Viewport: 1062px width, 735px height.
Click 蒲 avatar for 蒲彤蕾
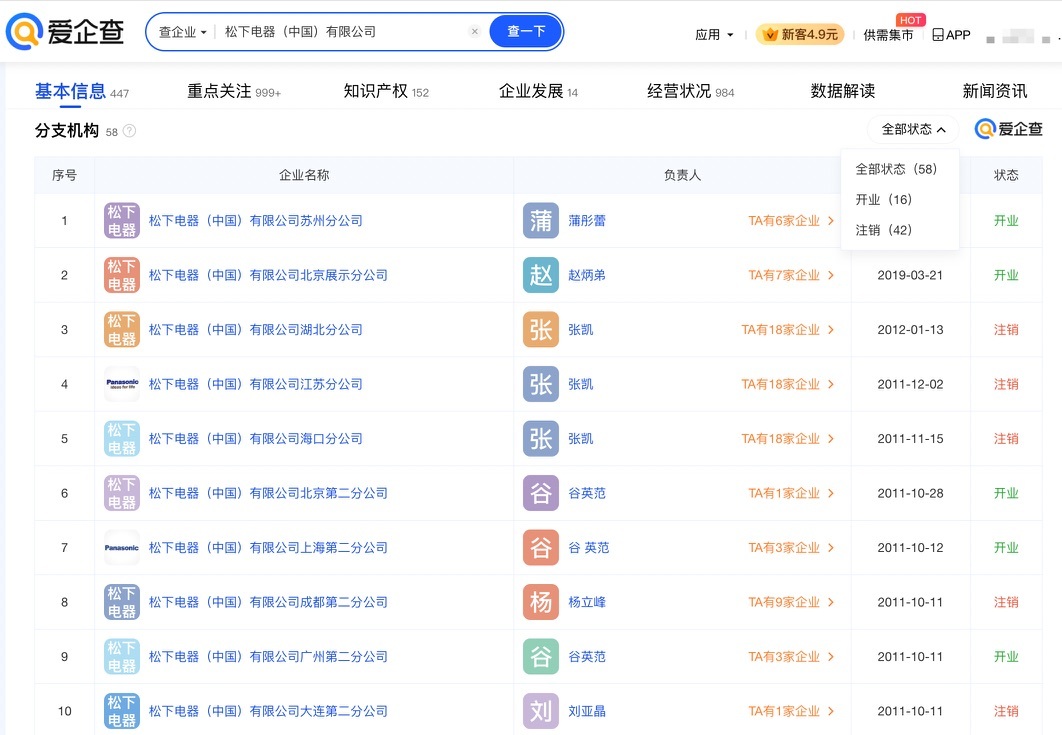pos(540,221)
